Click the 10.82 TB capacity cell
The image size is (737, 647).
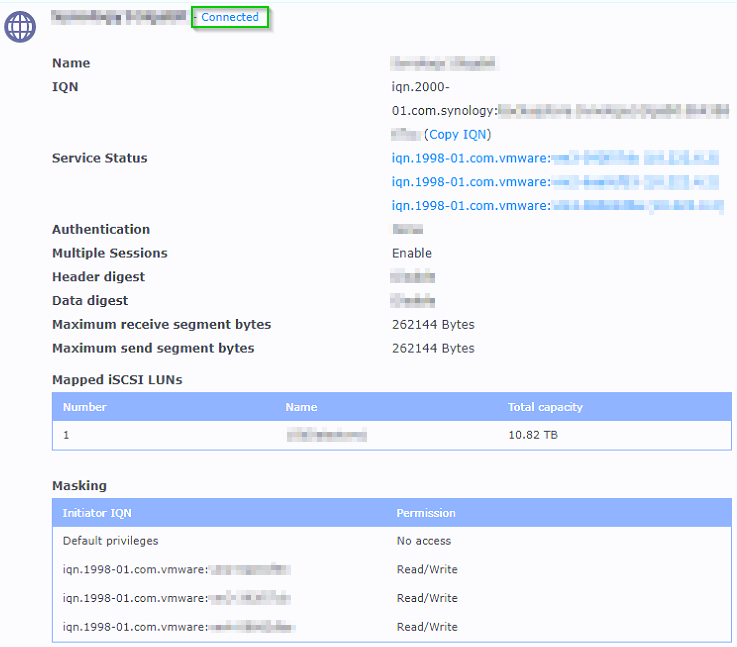click(533, 436)
